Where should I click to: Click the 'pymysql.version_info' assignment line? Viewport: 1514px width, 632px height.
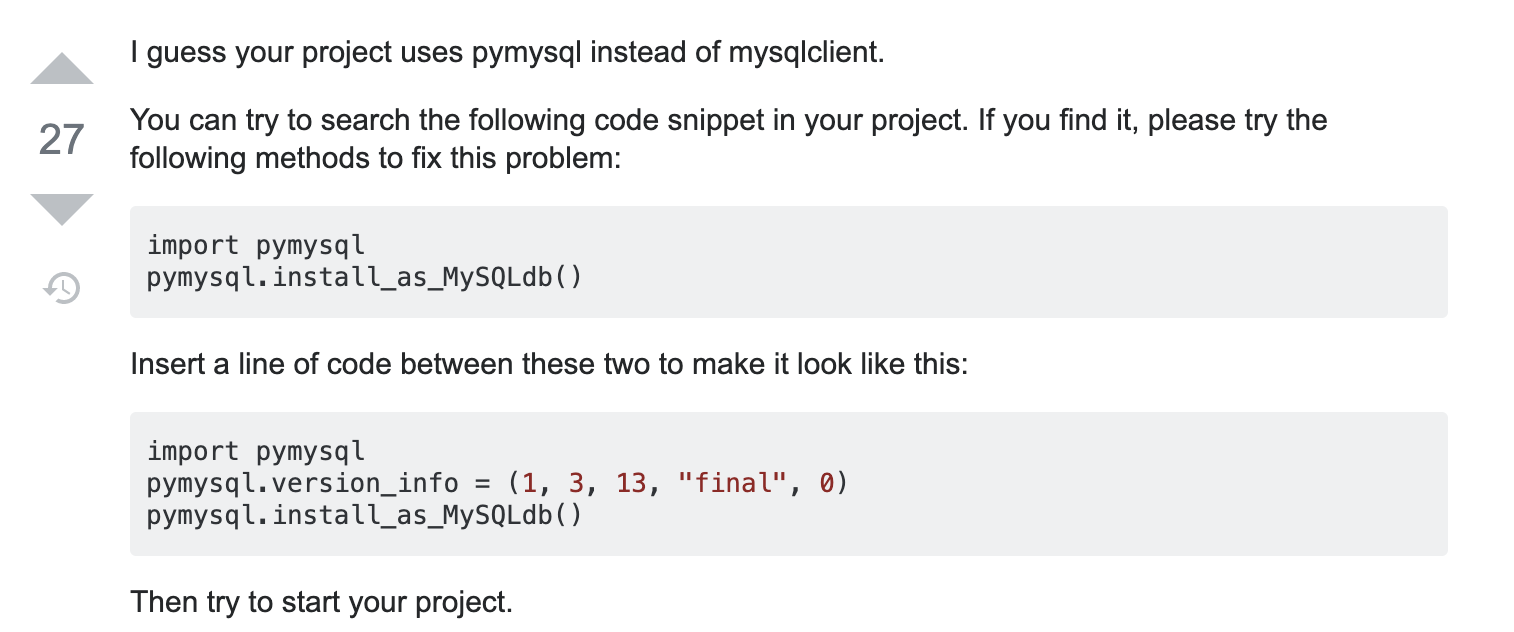(x=497, y=484)
